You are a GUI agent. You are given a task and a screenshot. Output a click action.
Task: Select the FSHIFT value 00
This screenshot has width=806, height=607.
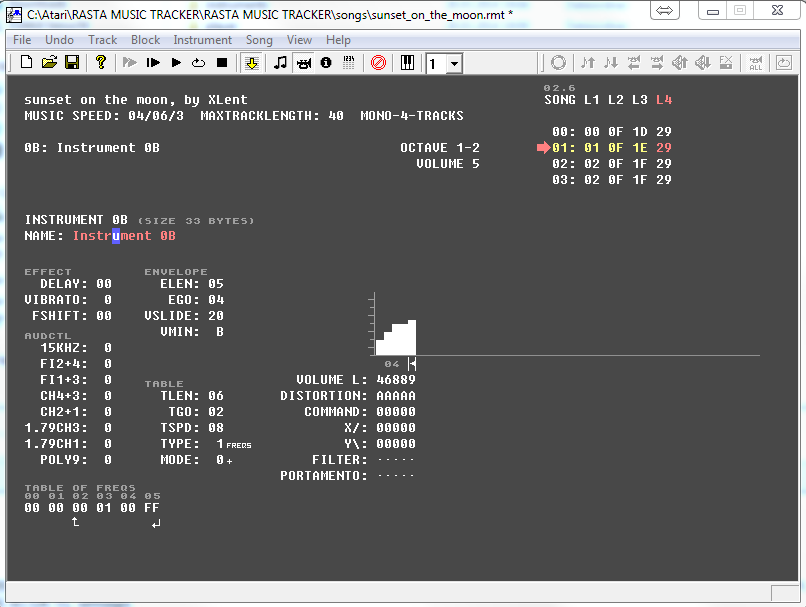click(x=104, y=316)
